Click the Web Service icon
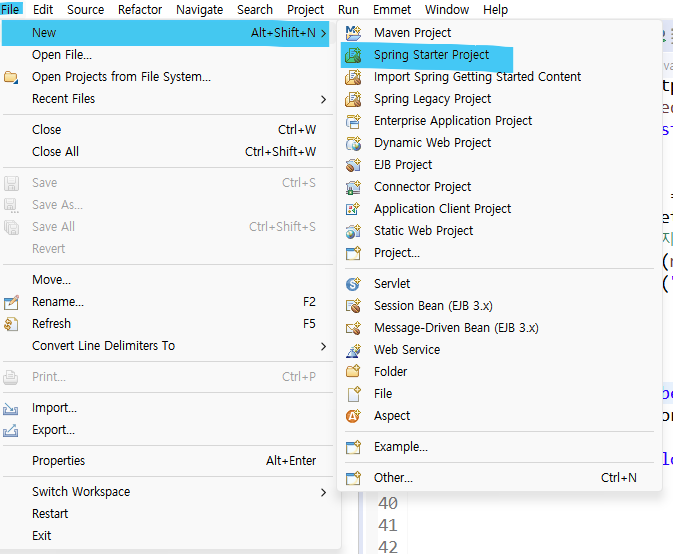The height and width of the screenshot is (554, 673). coord(353,350)
